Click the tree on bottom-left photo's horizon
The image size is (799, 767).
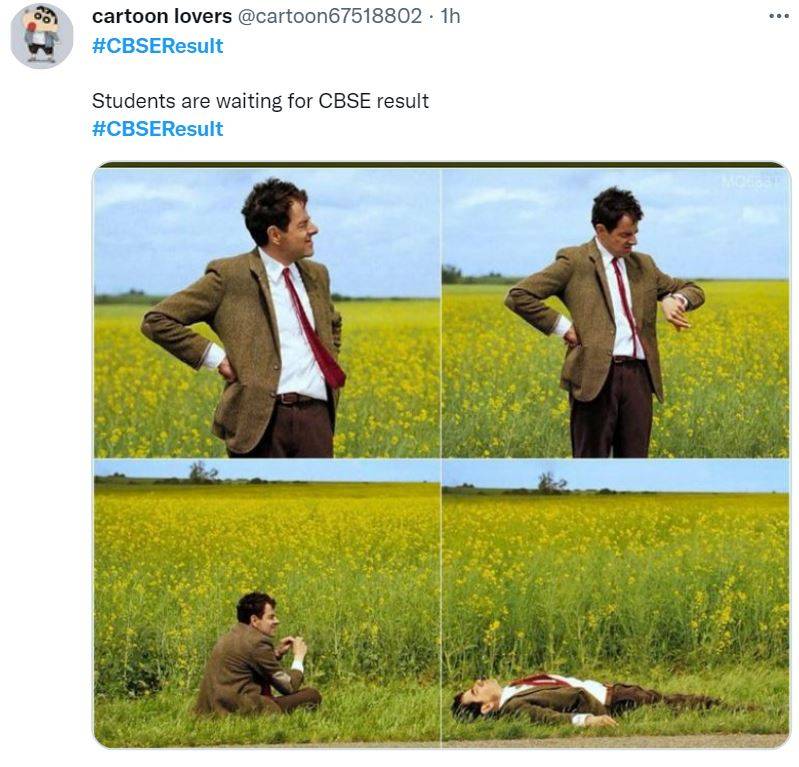click(202, 471)
